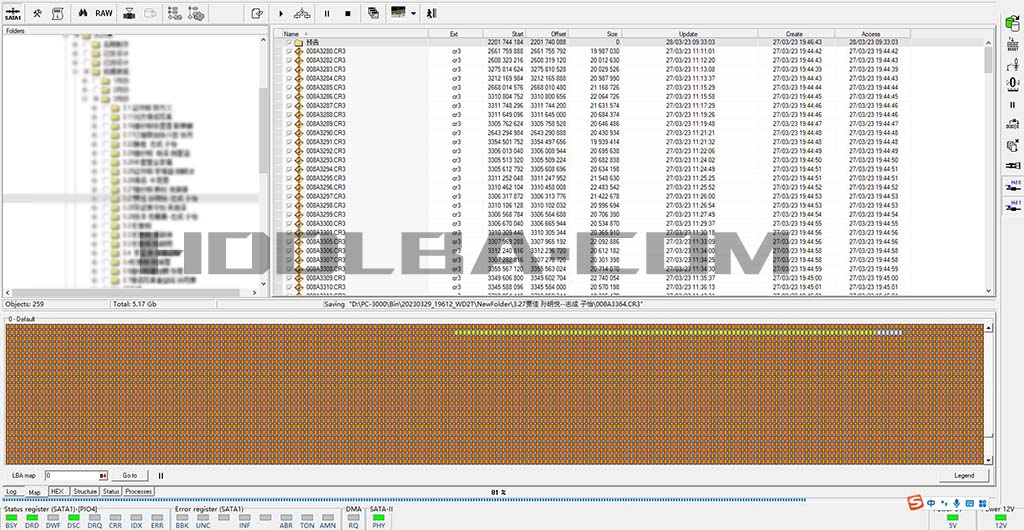
Task: Open RAW recovery mode
Action: [104, 13]
